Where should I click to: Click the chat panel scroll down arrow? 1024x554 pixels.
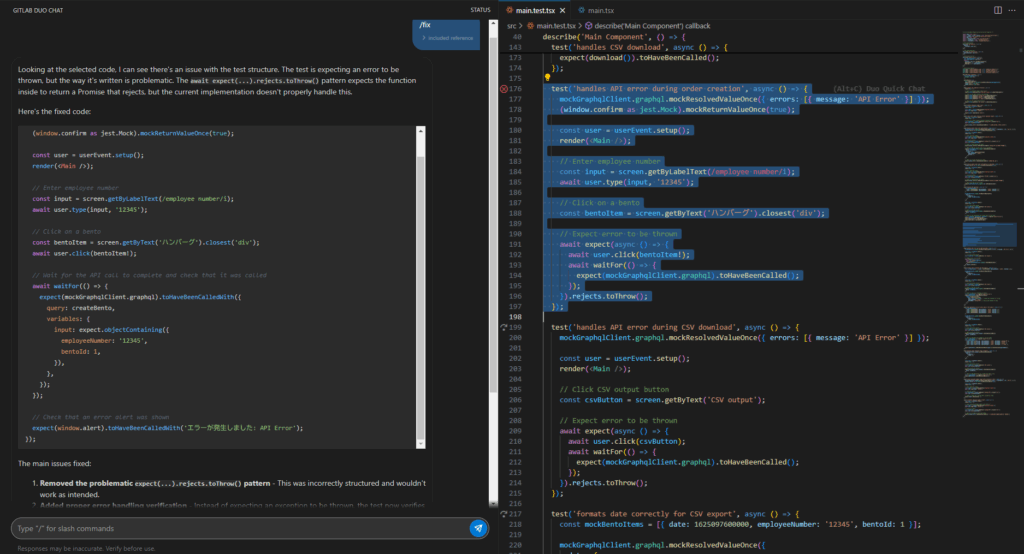[x=493, y=504]
